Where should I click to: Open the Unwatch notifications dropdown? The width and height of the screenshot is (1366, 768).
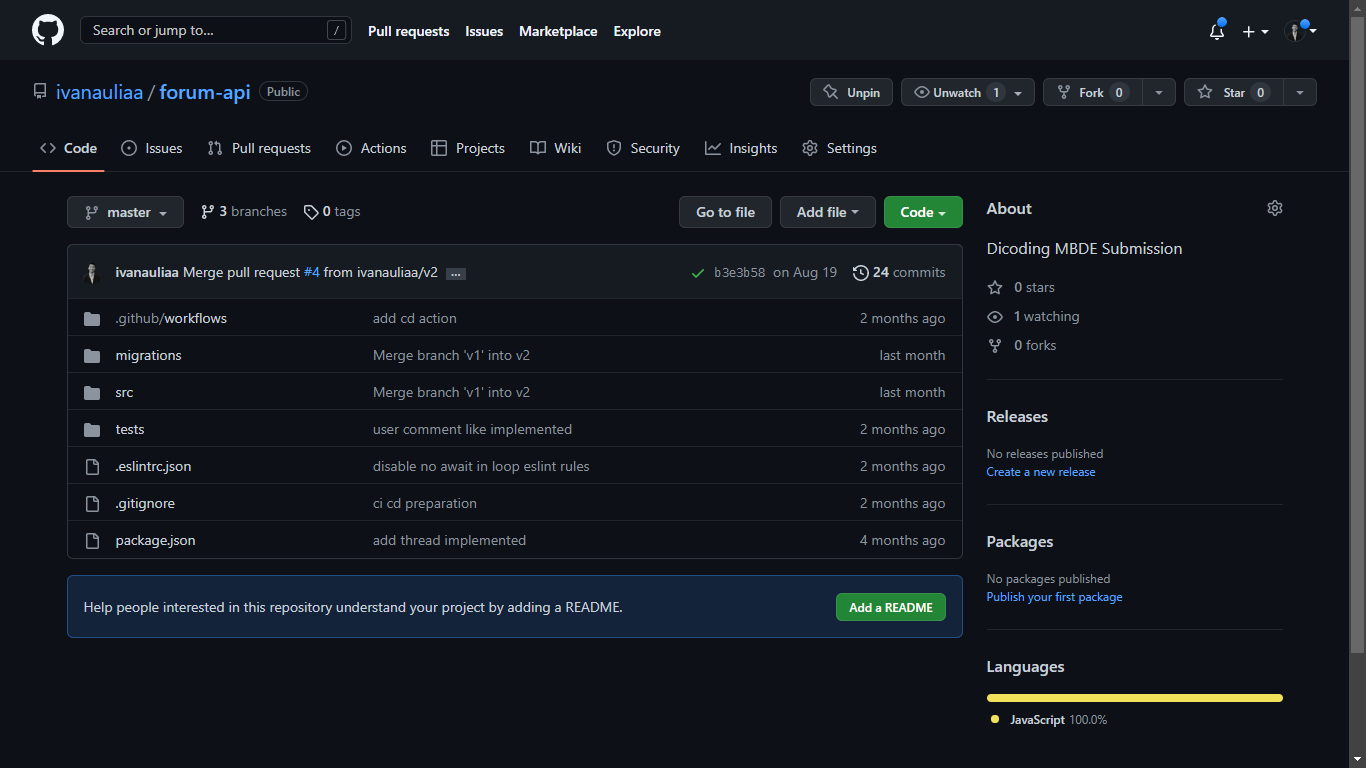click(x=968, y=92)
